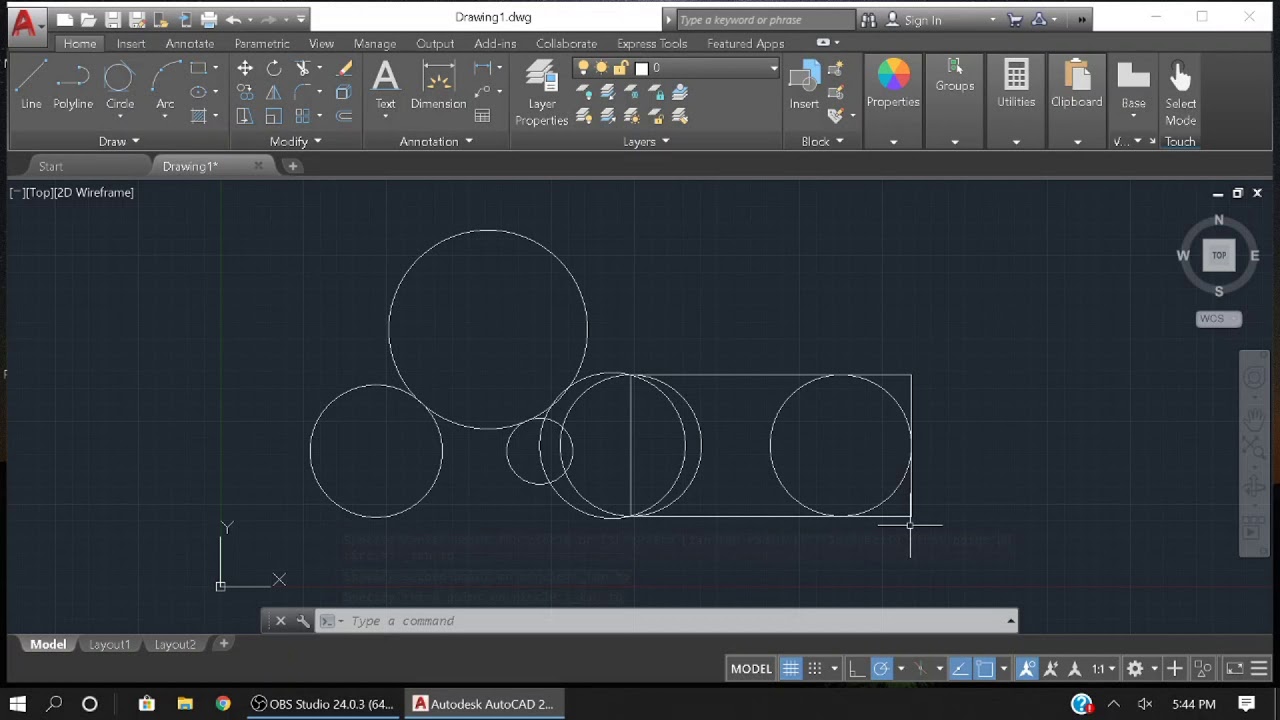
Task: Open the multiline Text tool
Action: point(385,85)
